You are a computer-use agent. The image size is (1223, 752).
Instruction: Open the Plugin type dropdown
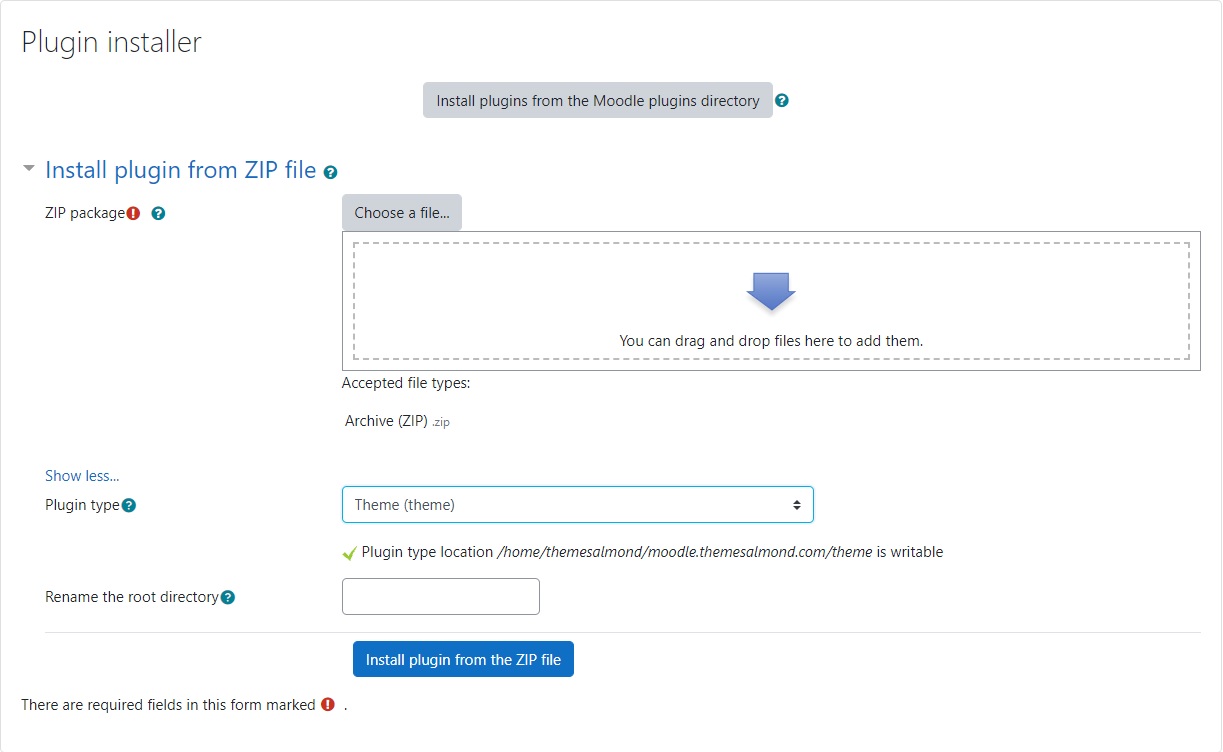click(578, 505)
